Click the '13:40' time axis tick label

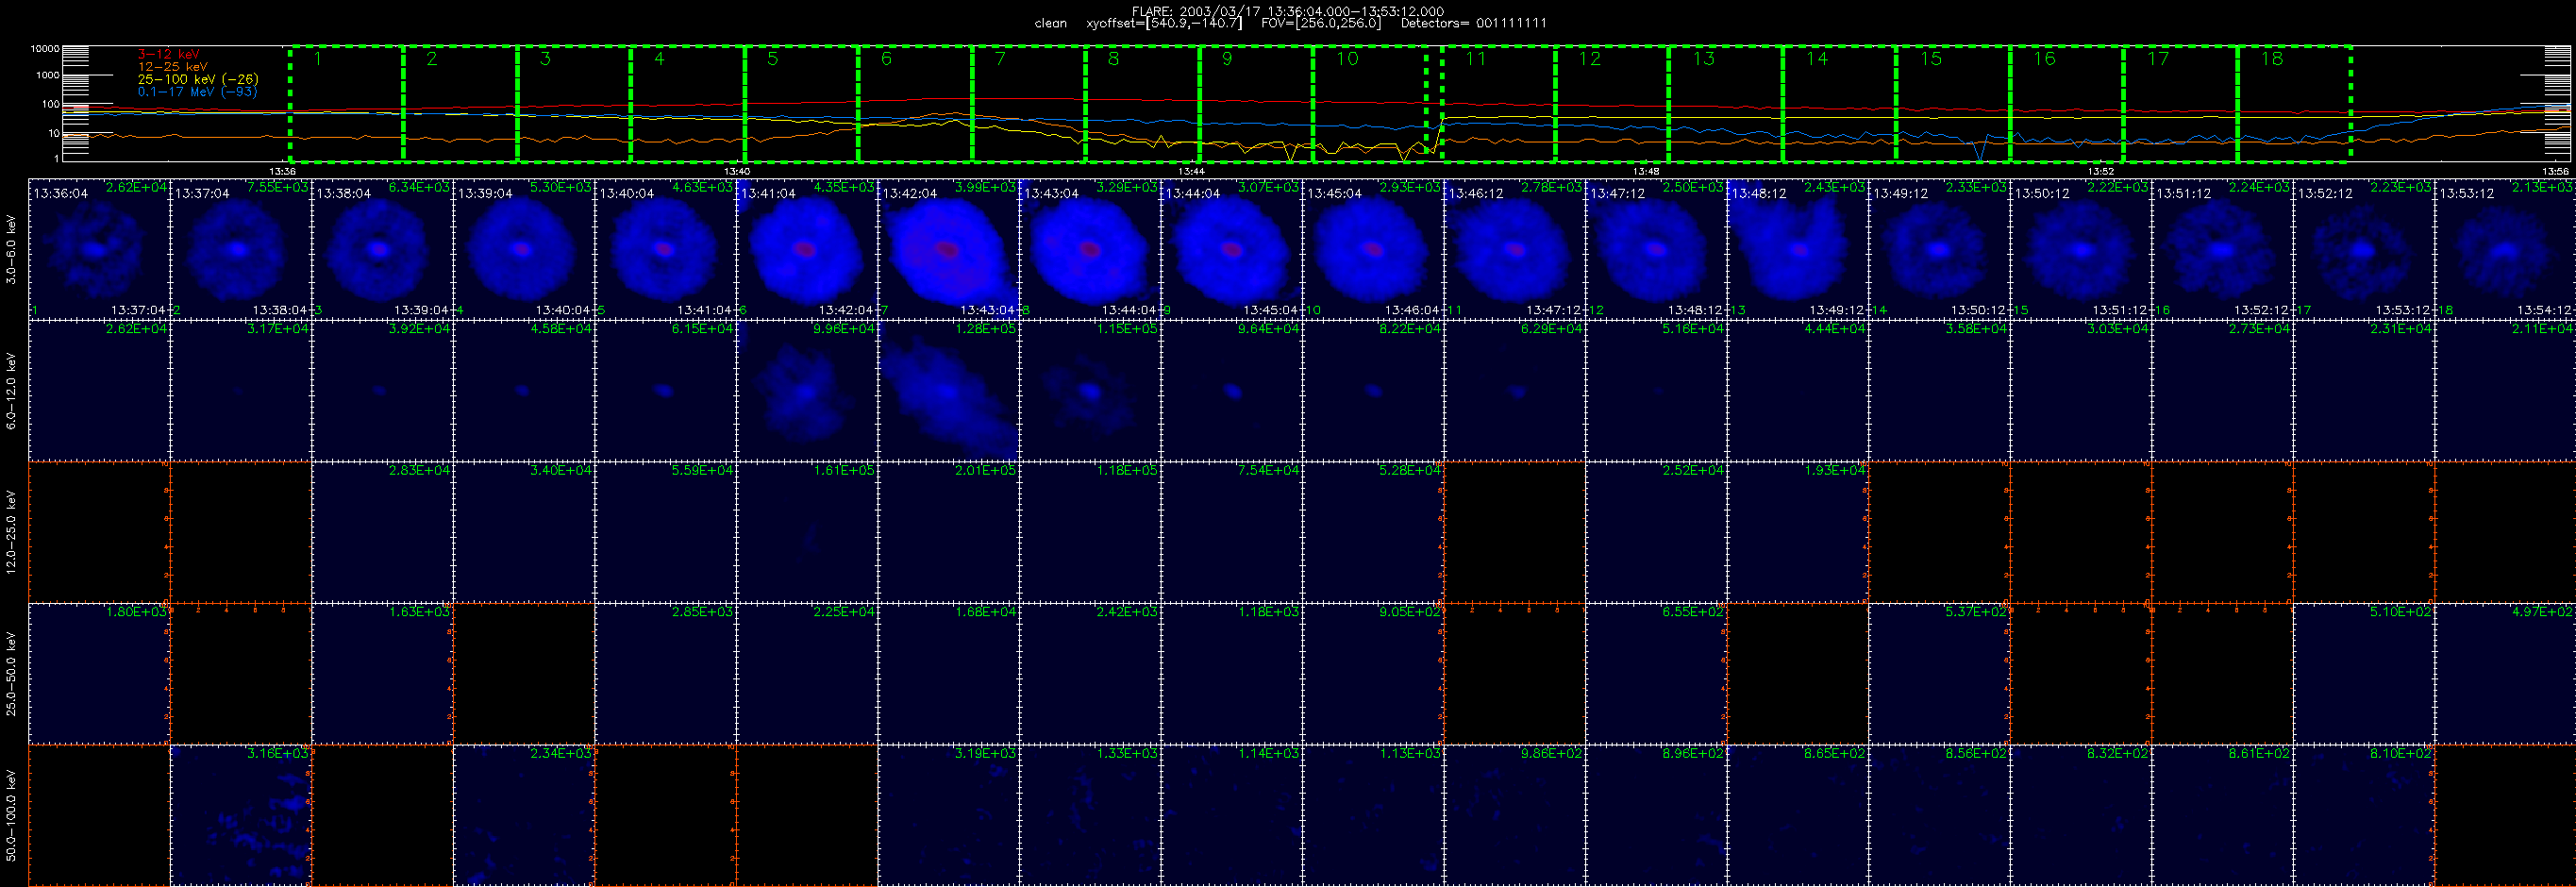pyautogui.click(x=737, y=171)
